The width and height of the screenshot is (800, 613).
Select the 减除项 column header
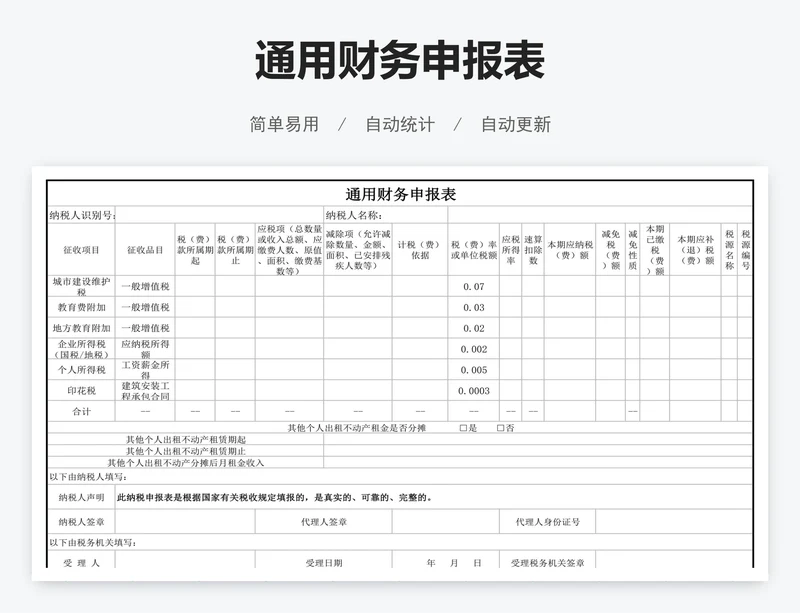coord(358,250)
